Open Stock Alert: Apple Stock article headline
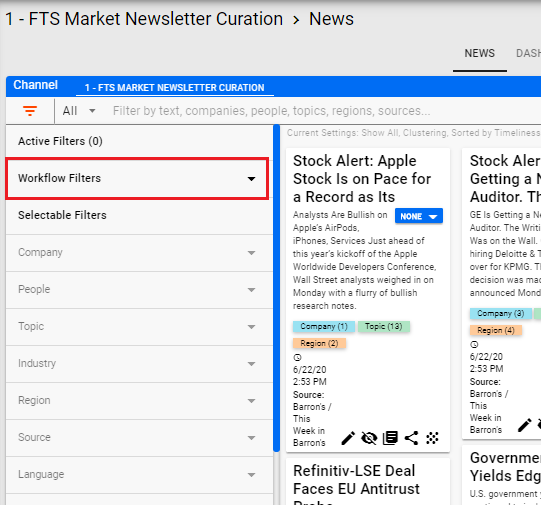541x505 pixels. [x=362, y=179]
